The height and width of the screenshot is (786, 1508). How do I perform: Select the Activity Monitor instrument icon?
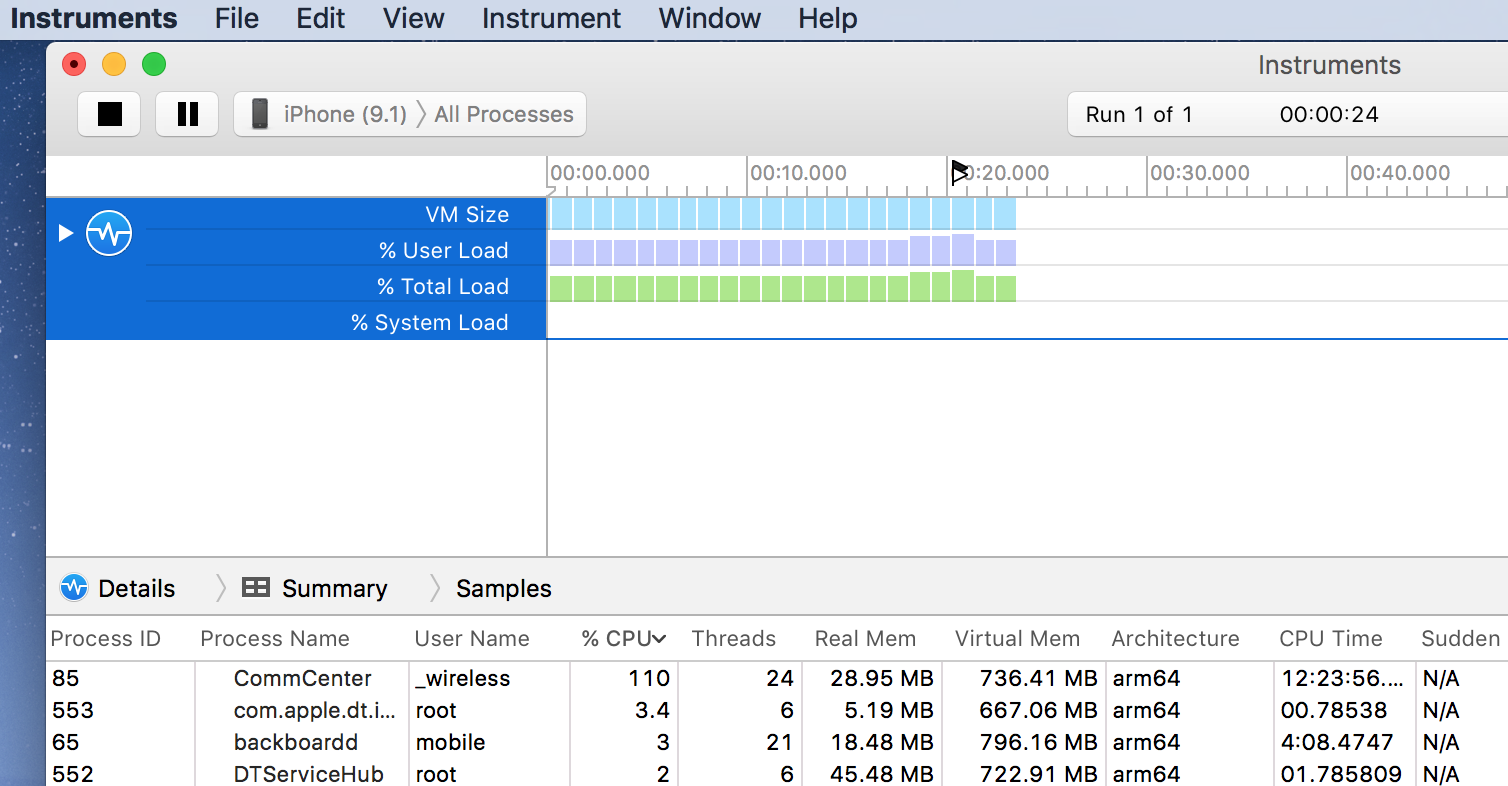pyautogui.click(x=109, y=233)
